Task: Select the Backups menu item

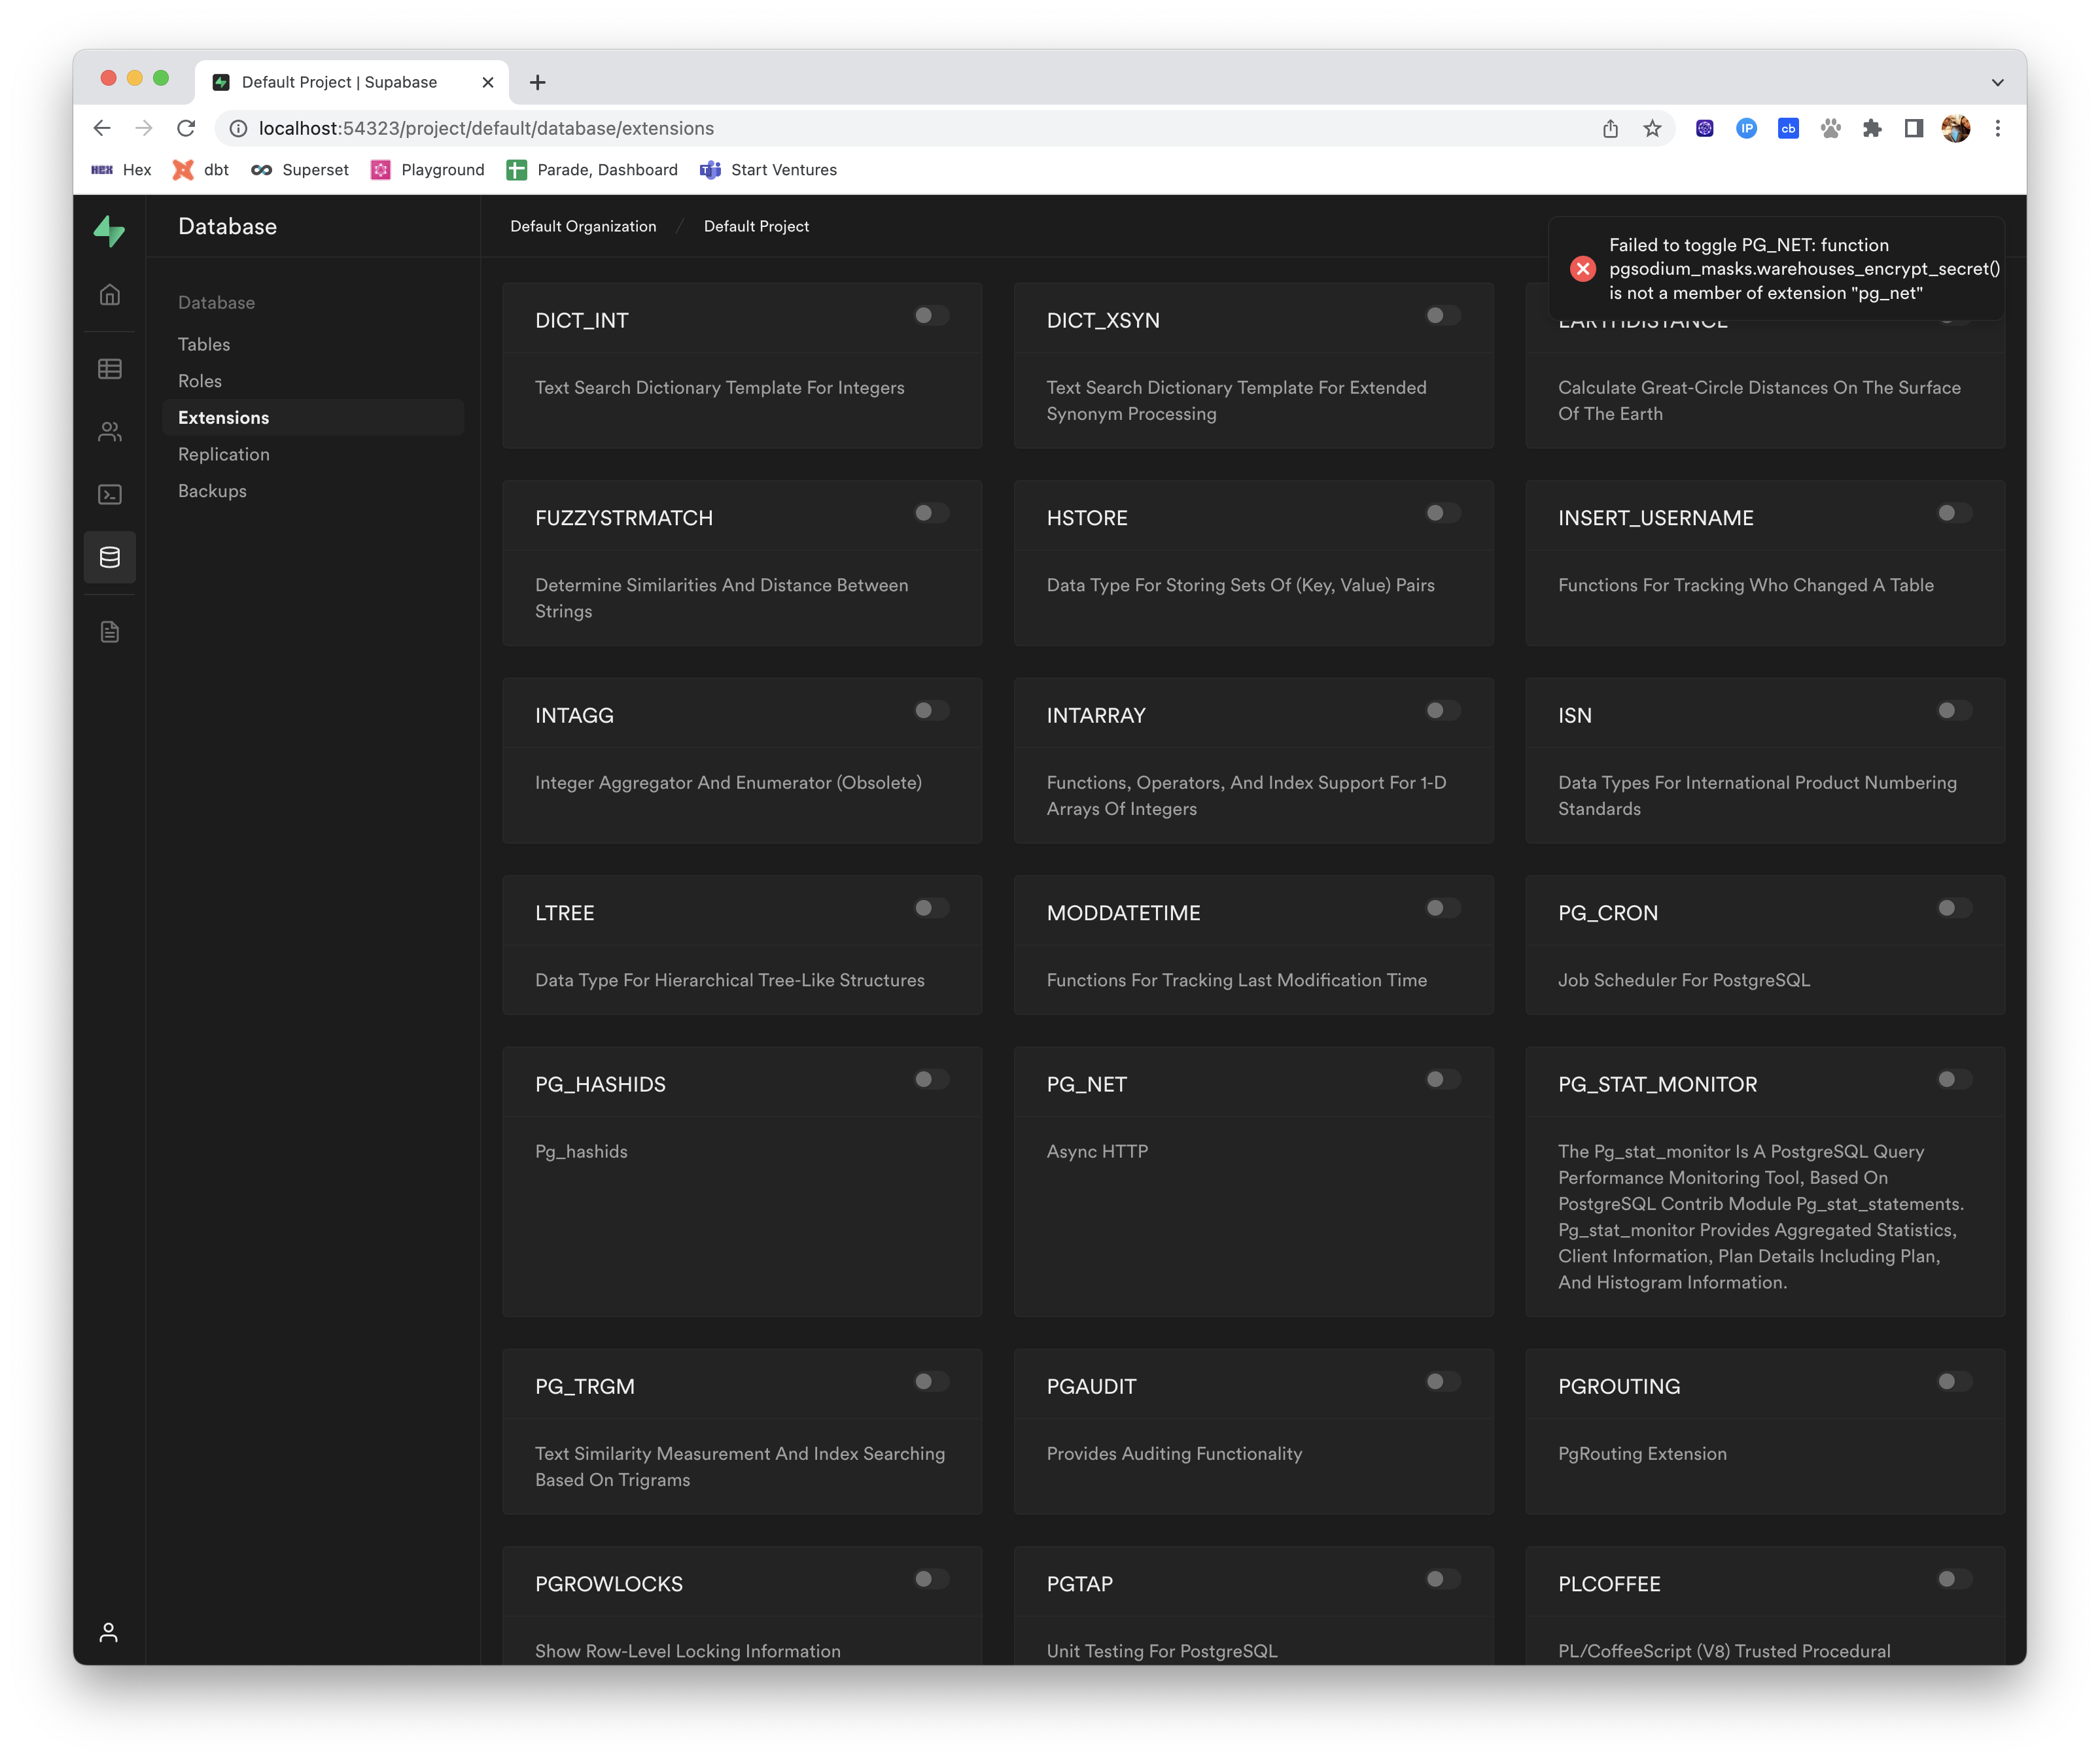Action: pos(212,491)
